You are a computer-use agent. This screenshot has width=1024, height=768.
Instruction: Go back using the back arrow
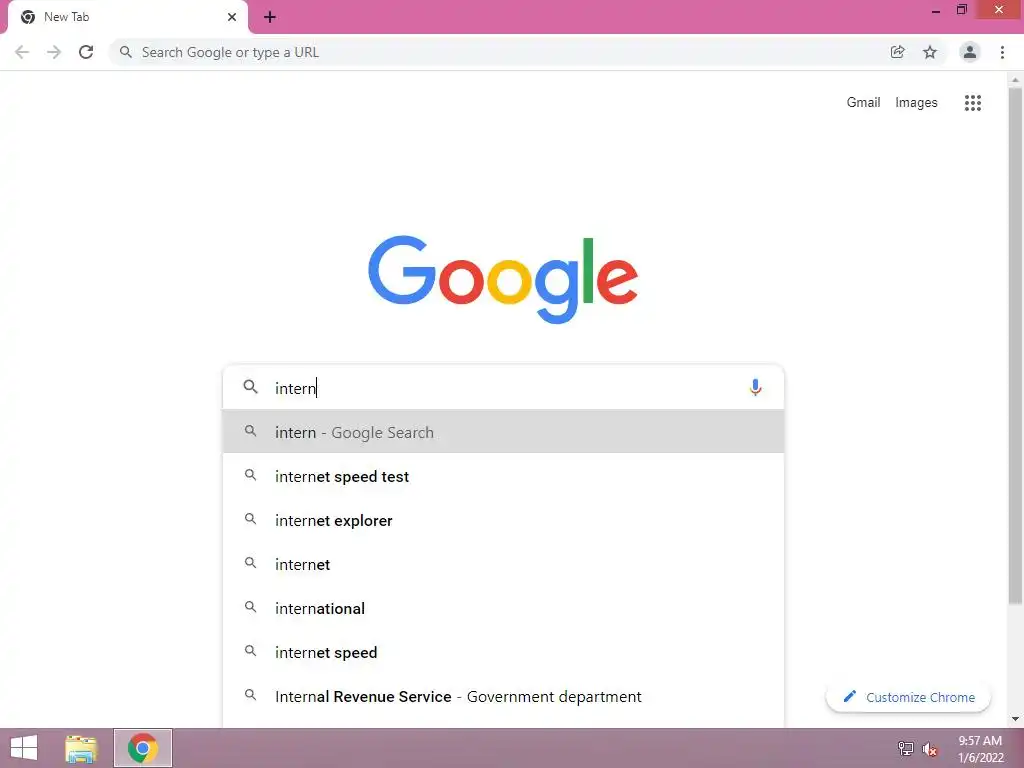pos(22,52)
